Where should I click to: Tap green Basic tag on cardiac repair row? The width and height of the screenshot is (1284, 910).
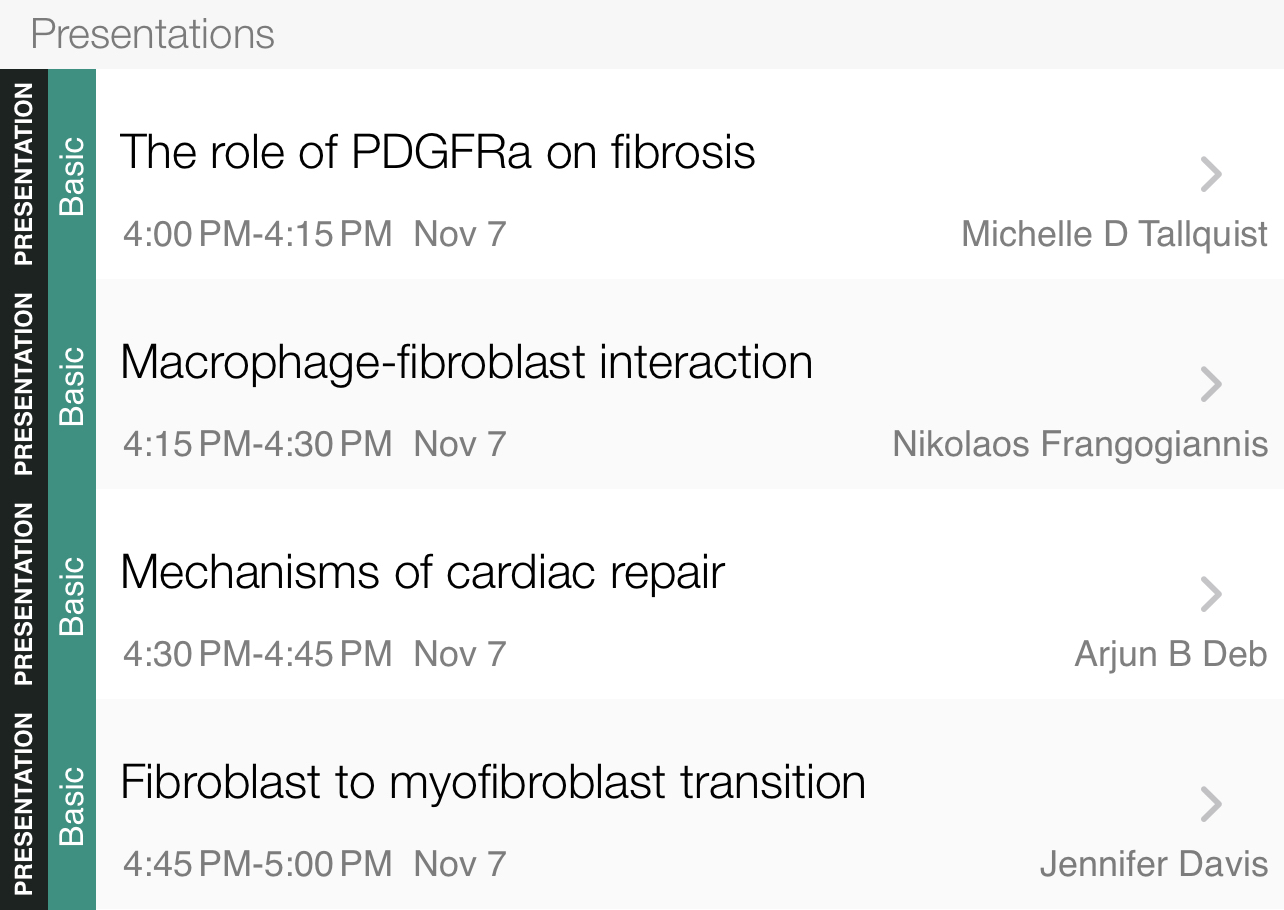72,594
